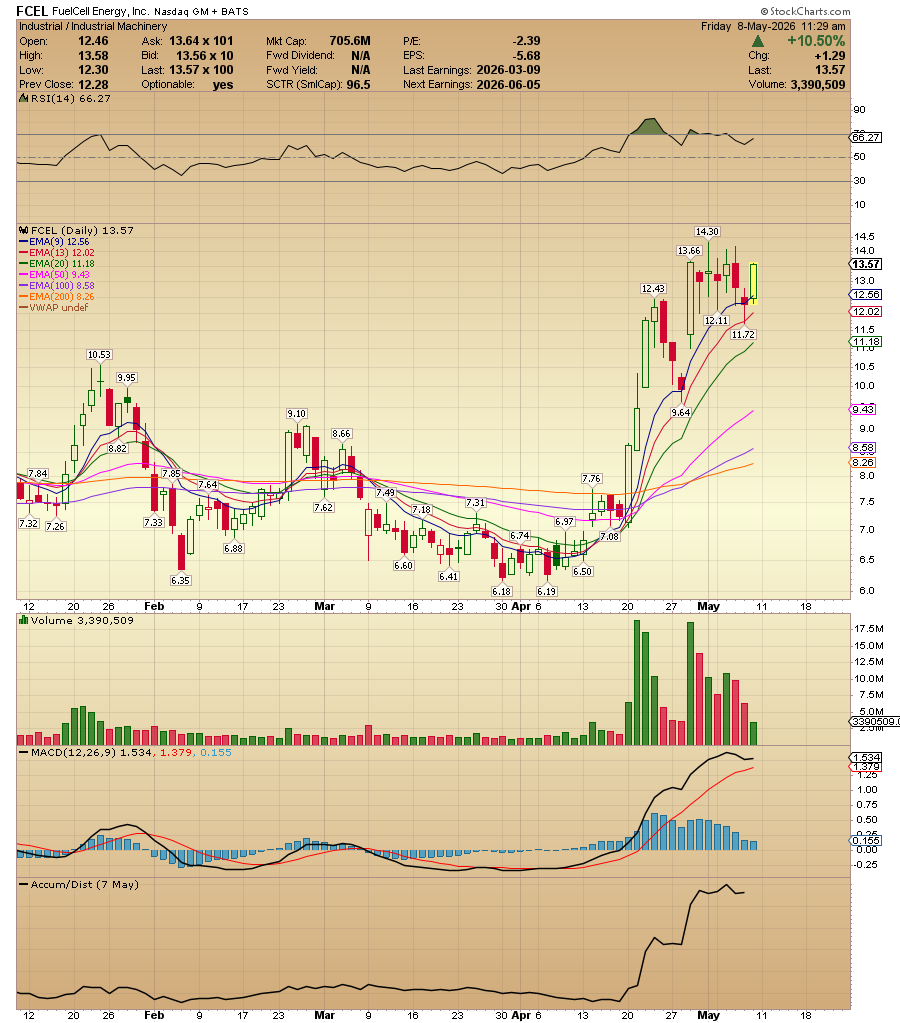Click the 11.18 green EMA axis tag

[867, 342]
